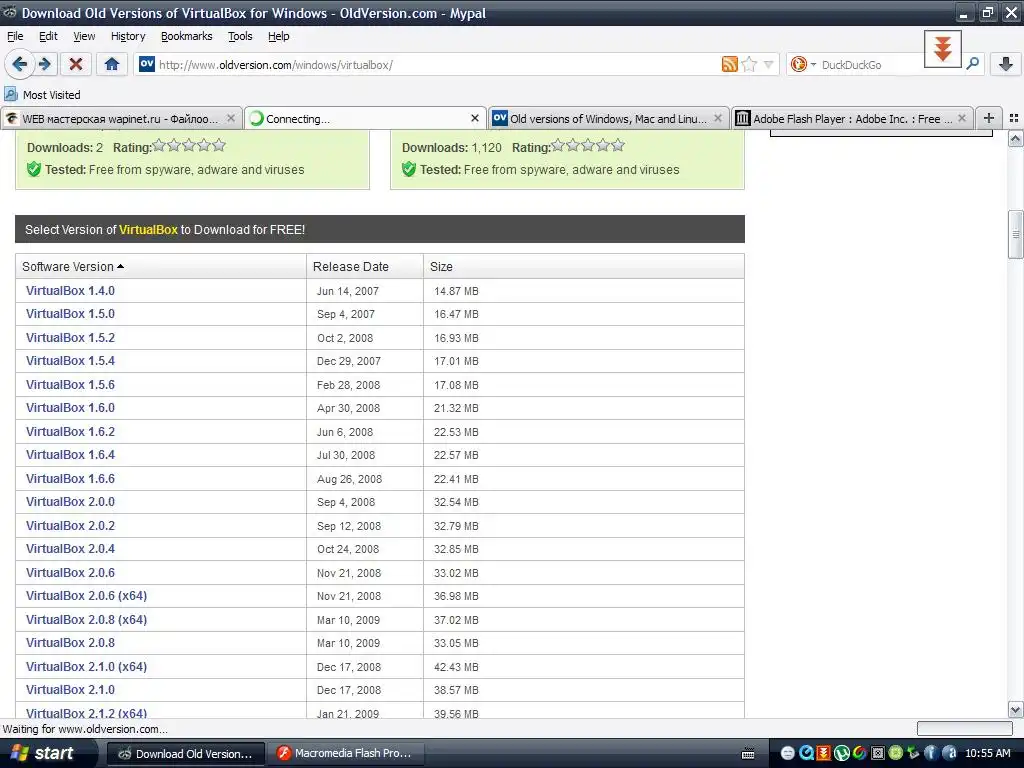Viewport: 1024px width, 768px height.
Task: Switch to the Adobe Flash Player tab
Action: [852, 118]
